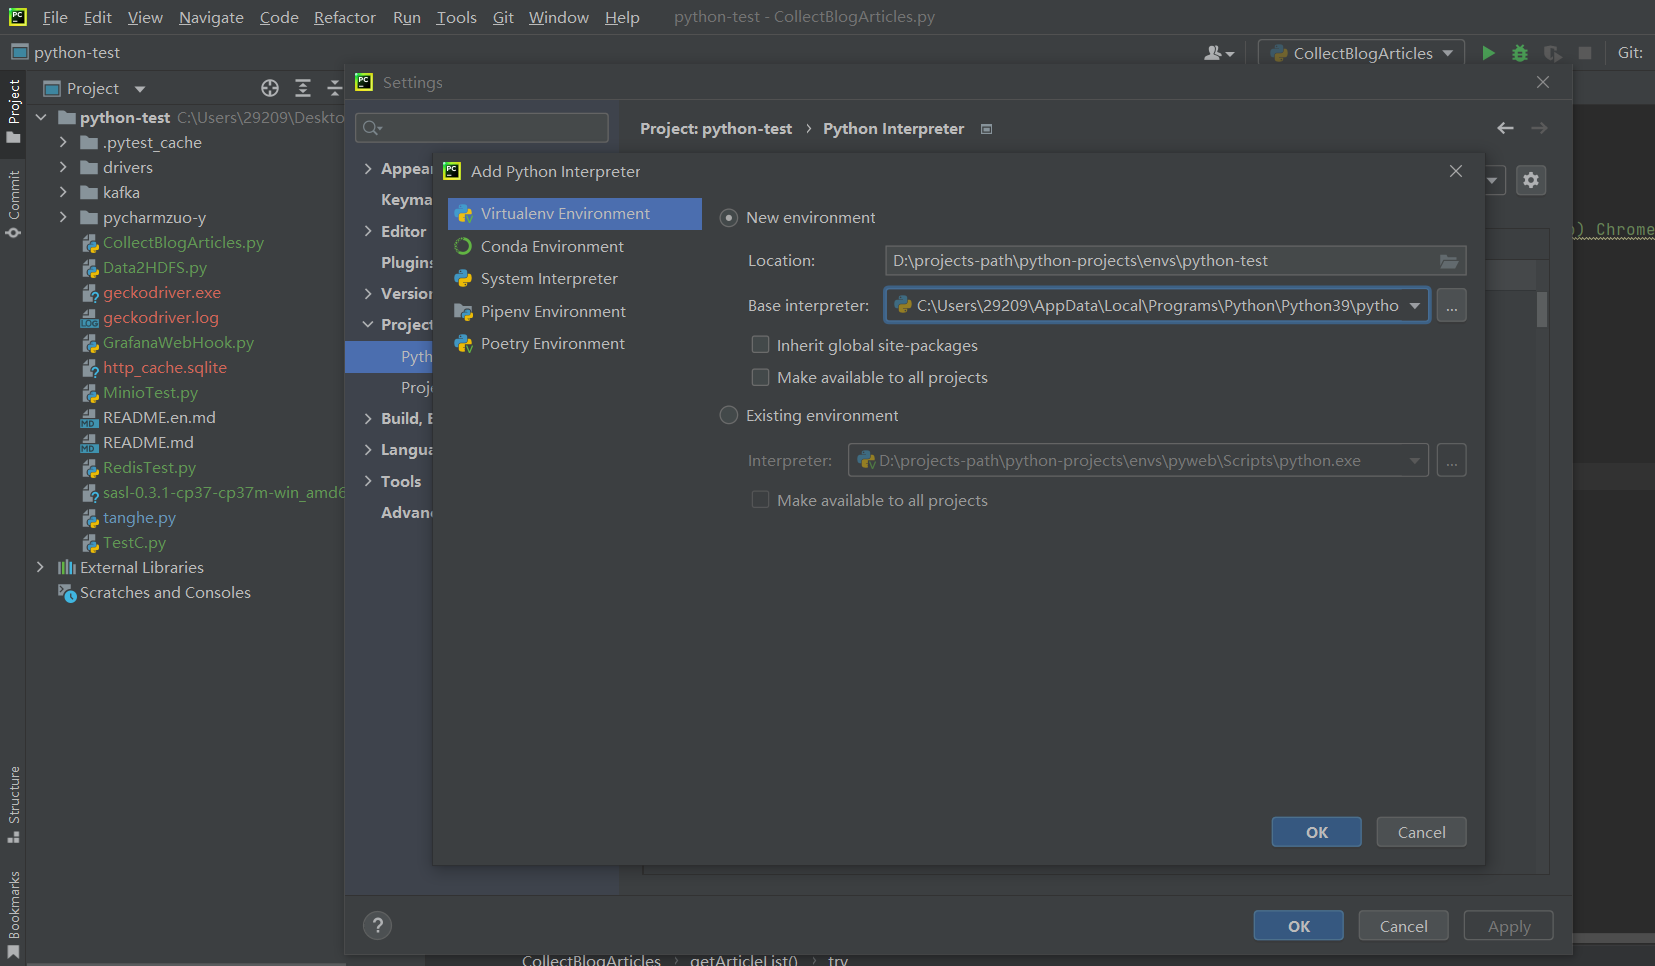Expand the drivers folder
This screenshot has height=966, width=1655.
tap(63, 167)
